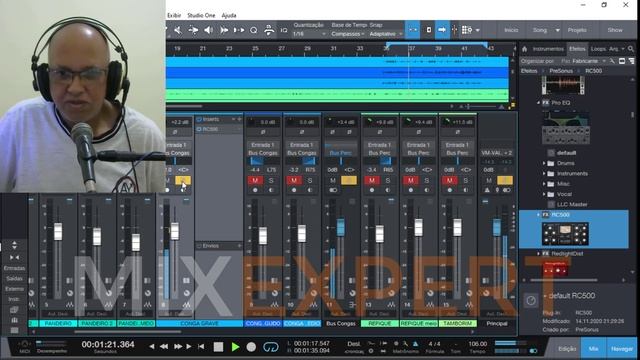Expand the RedlightDist effect entry
The width and height of the screenshot is (640, 360).
pos(538,253)
